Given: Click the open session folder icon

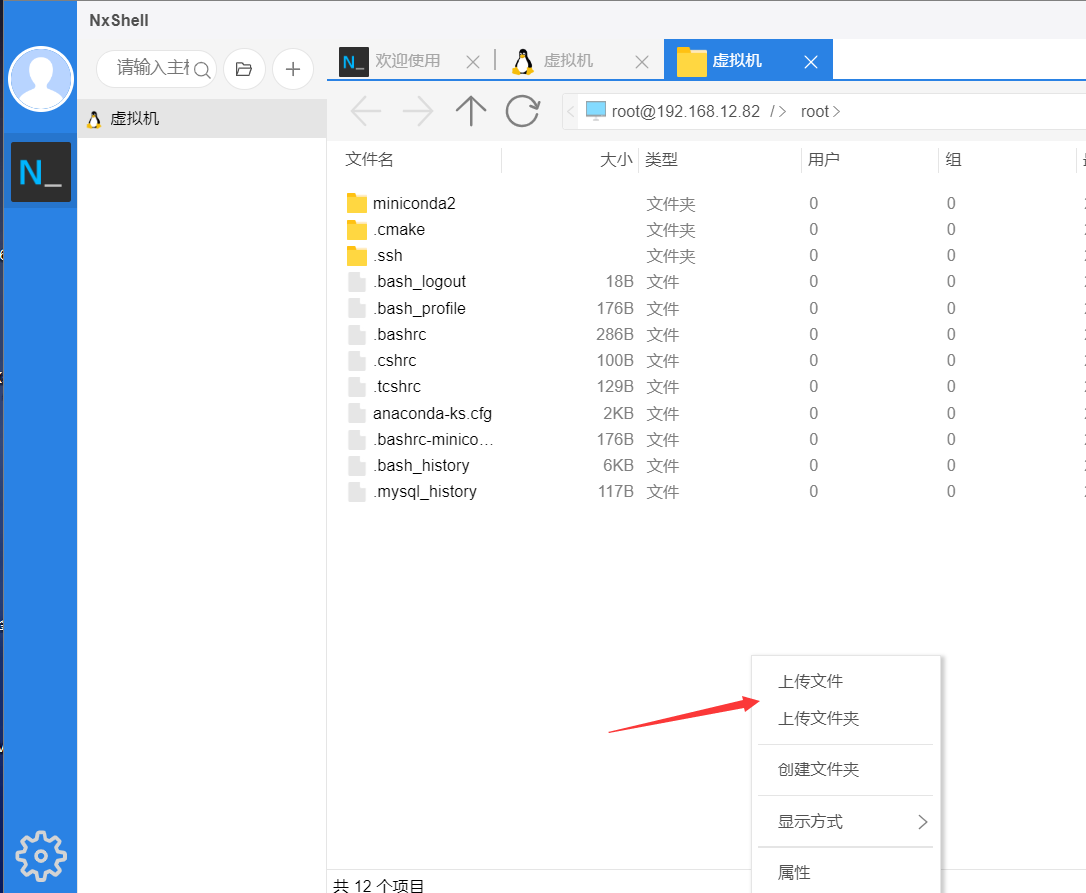Looking at the screenshot, I should [x=244, y=69].
